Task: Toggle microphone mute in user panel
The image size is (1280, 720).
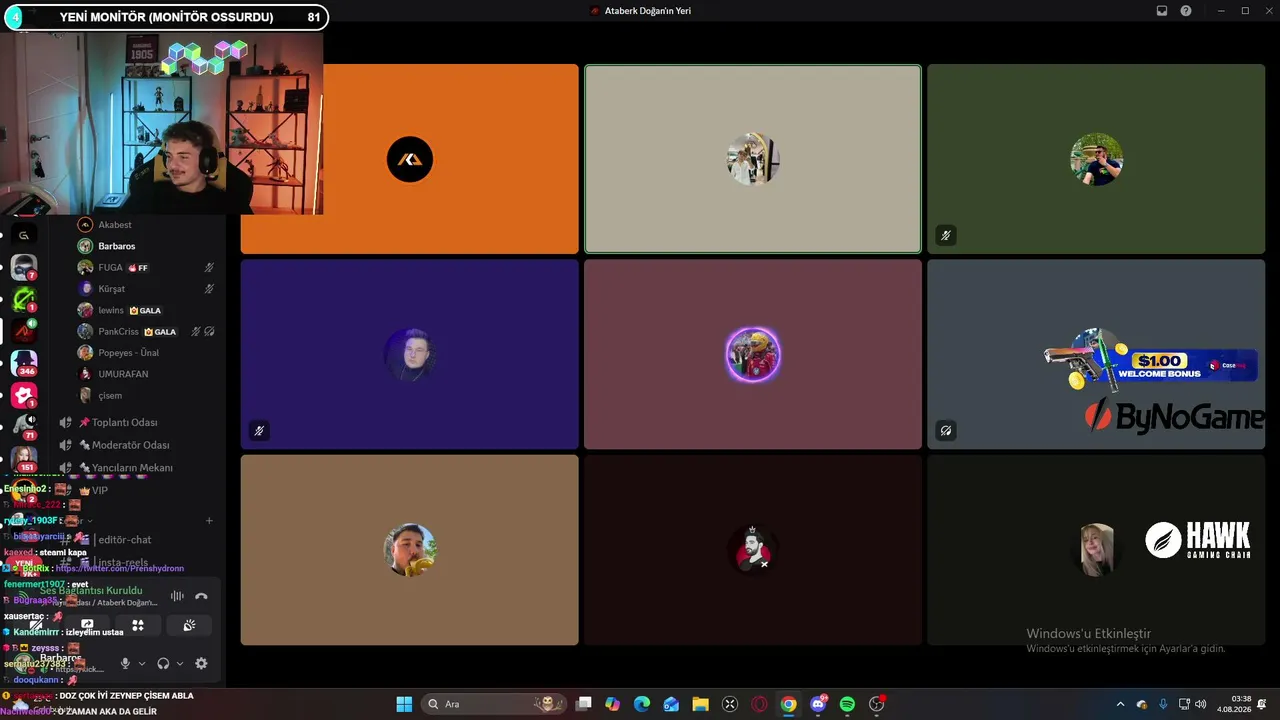Action: pos(125,663)
